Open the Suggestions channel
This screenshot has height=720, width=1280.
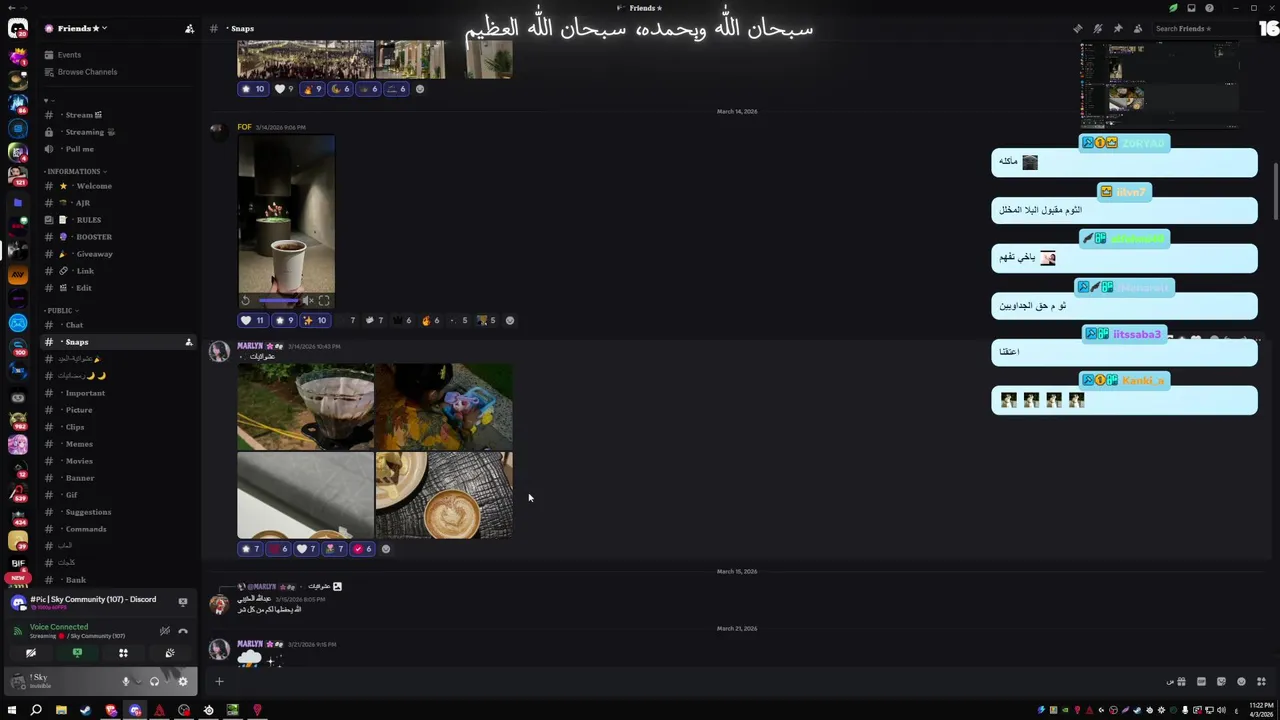(x=118, y=512)
